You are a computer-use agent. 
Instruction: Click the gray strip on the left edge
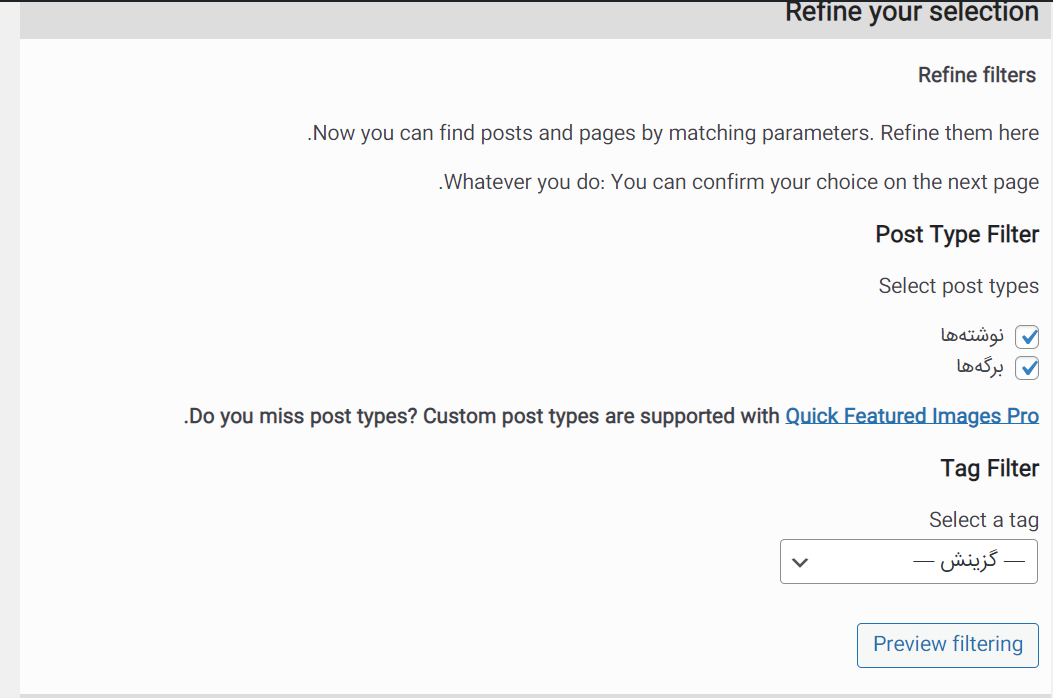10,349
